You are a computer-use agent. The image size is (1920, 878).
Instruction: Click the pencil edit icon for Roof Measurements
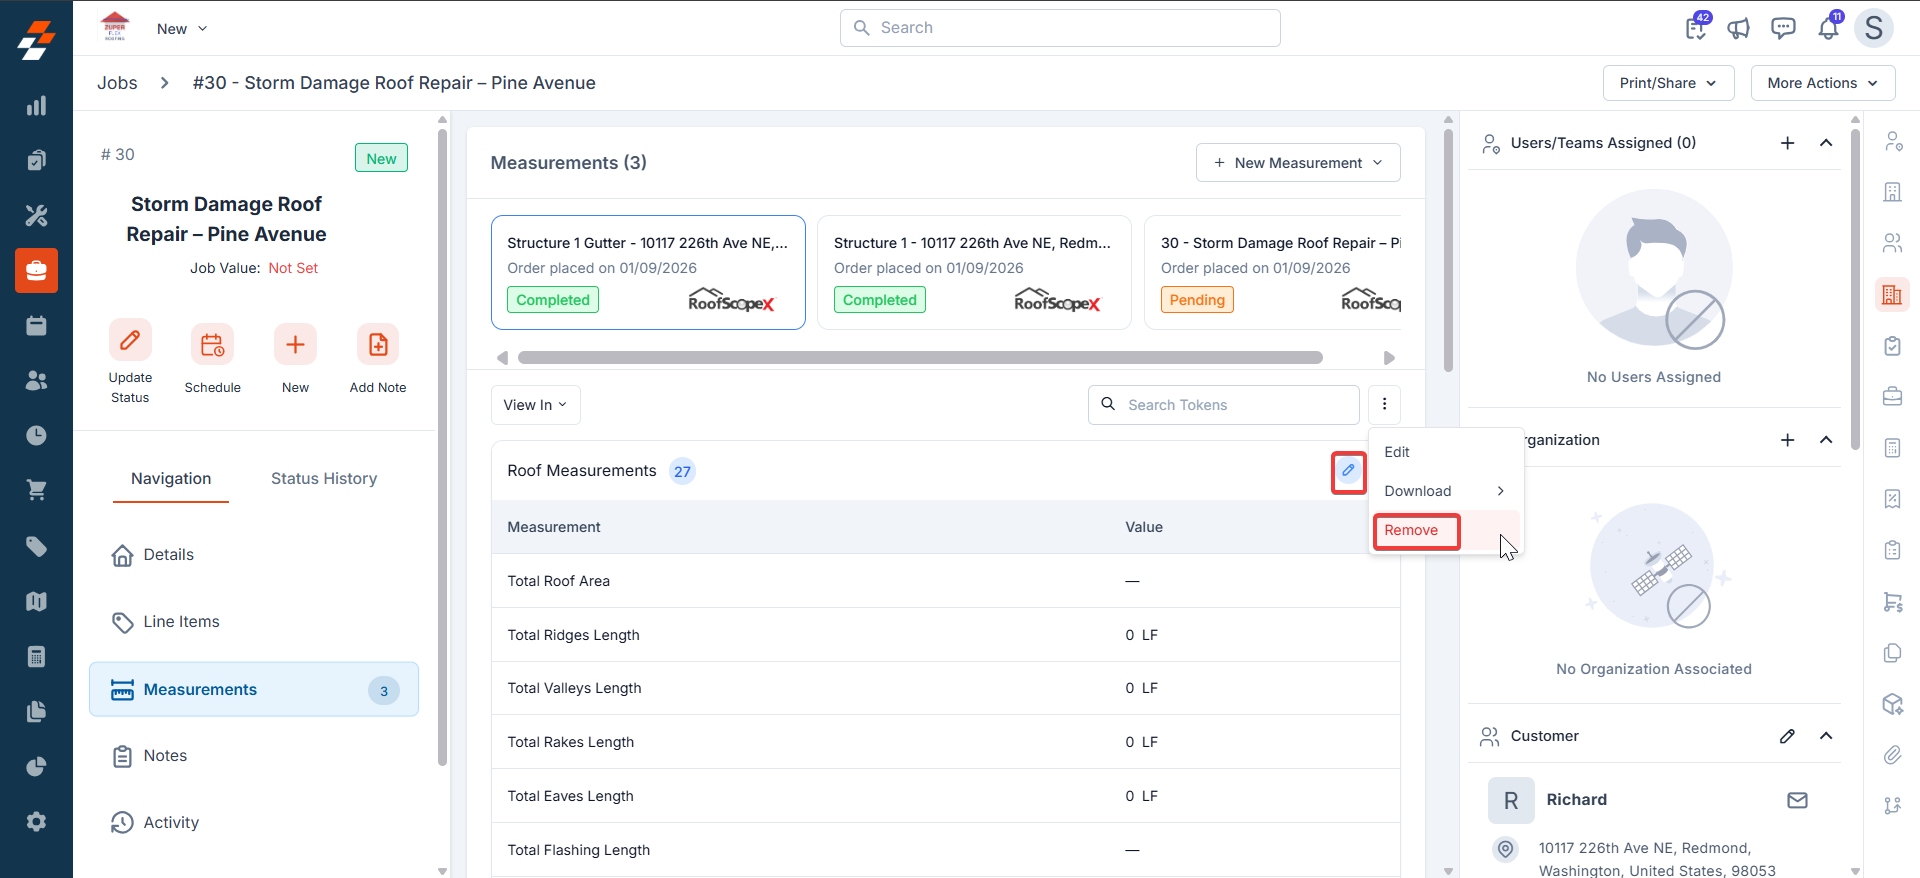(x=1348, y=471)
